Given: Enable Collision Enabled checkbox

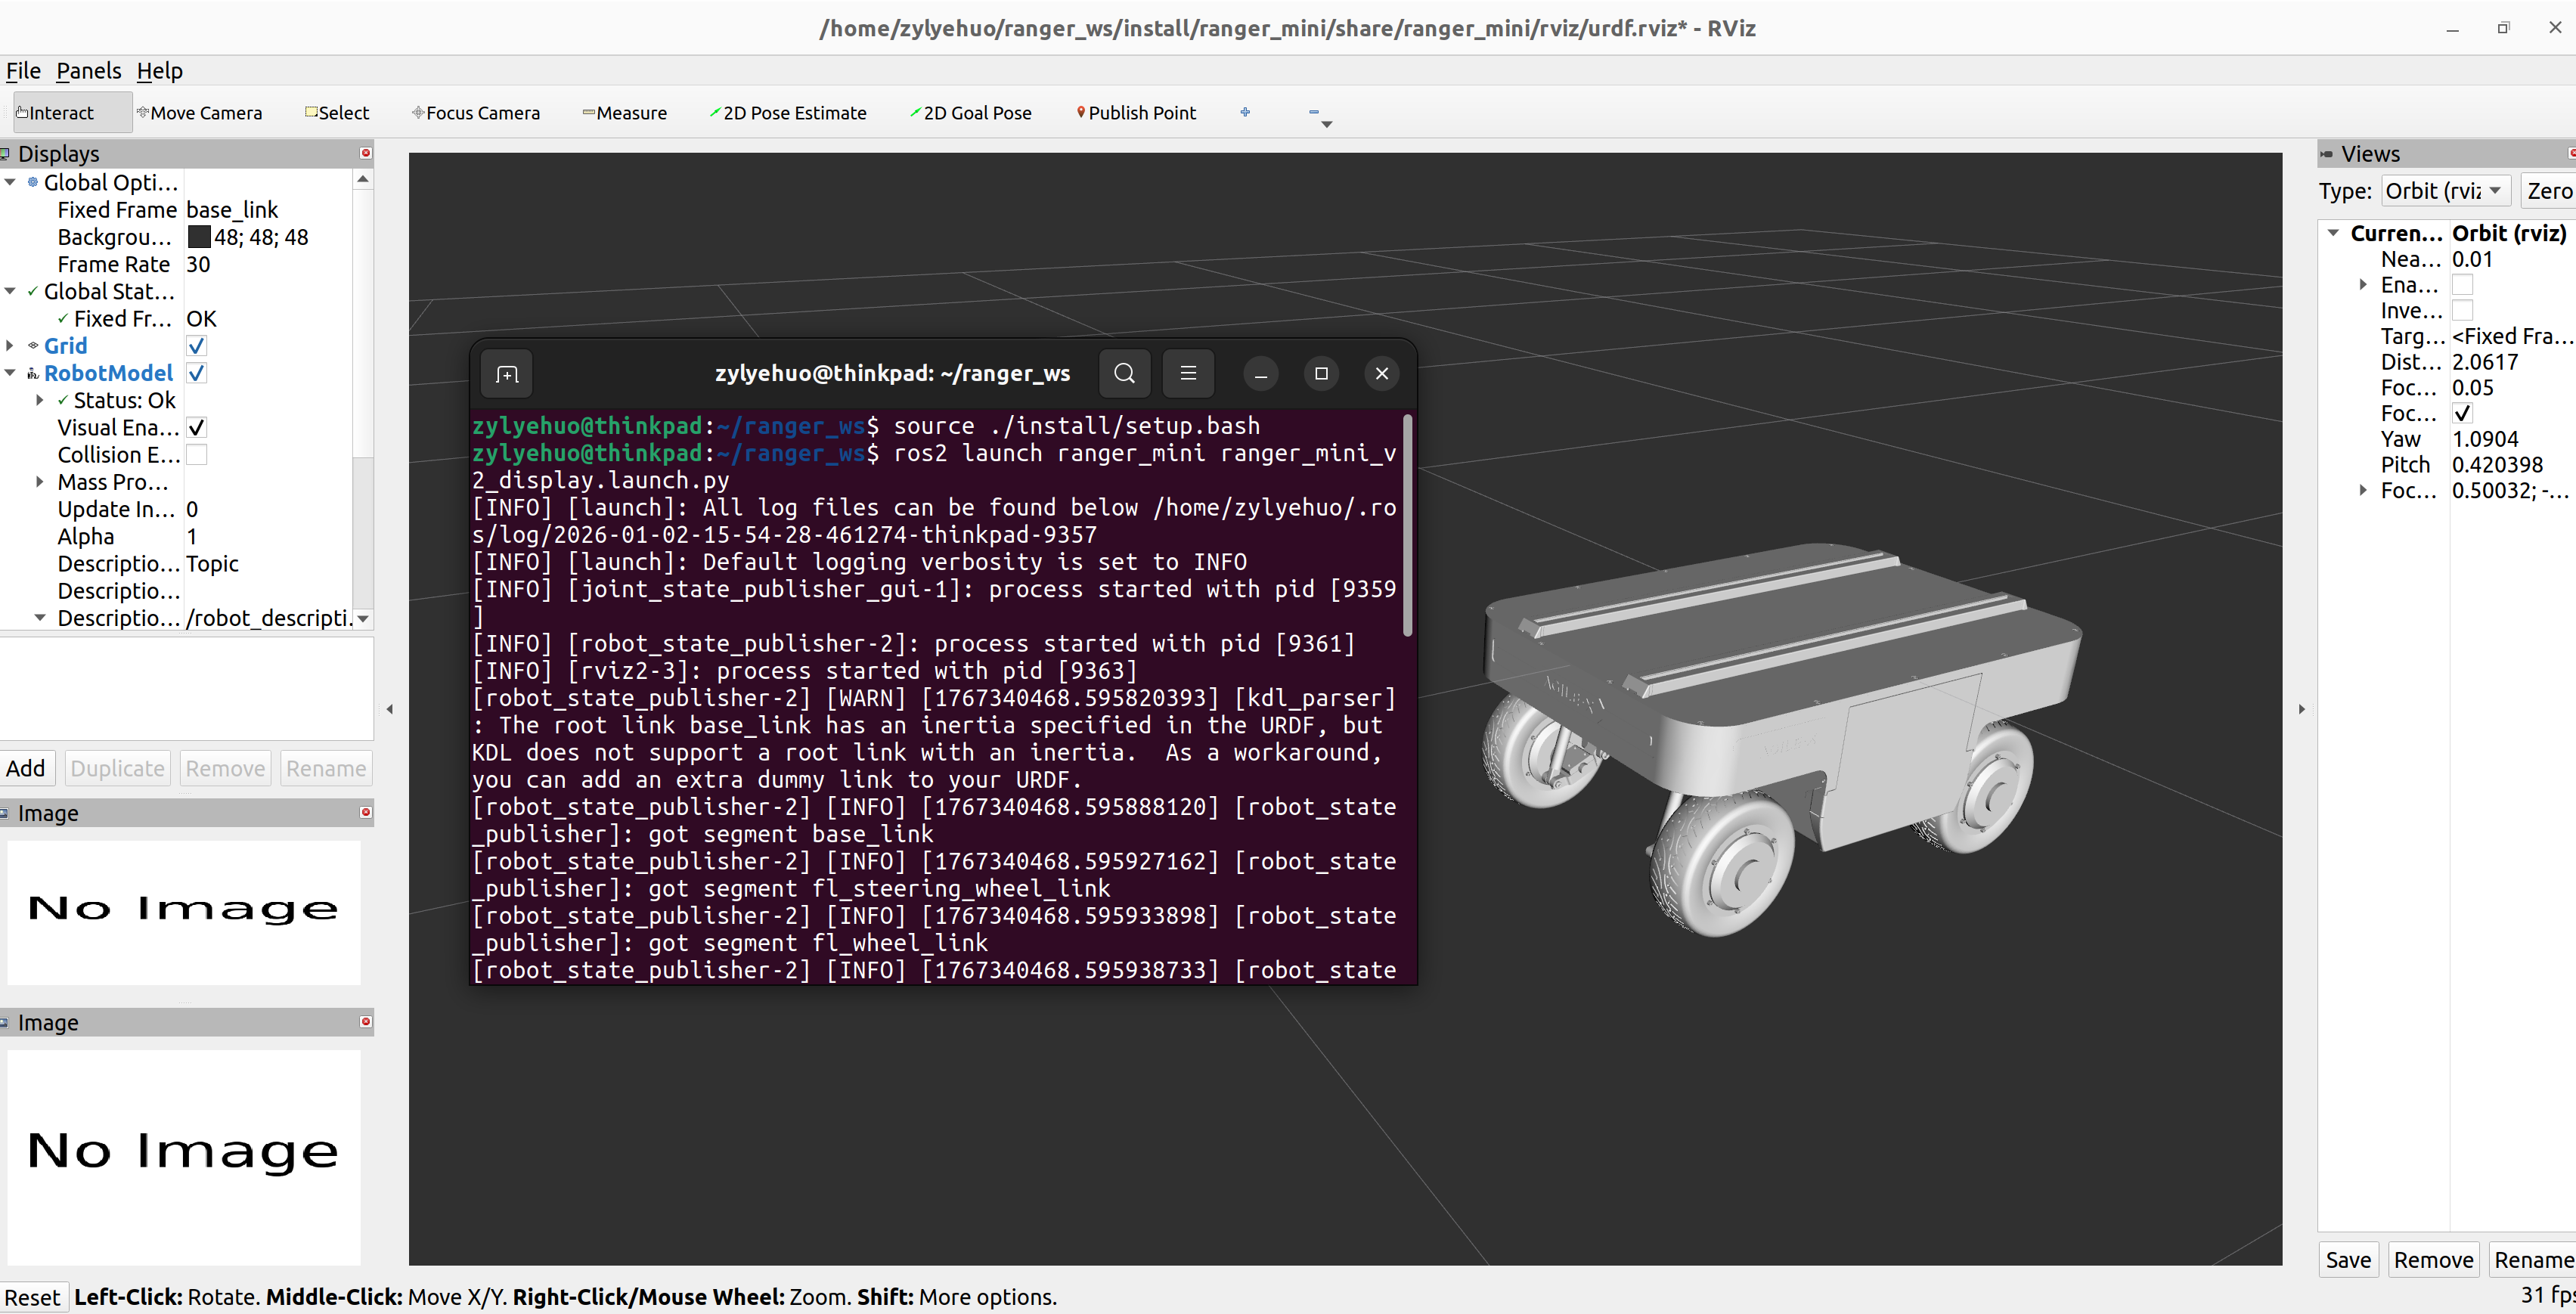Looking at the screenshot, I should click(x=197, y=455).
